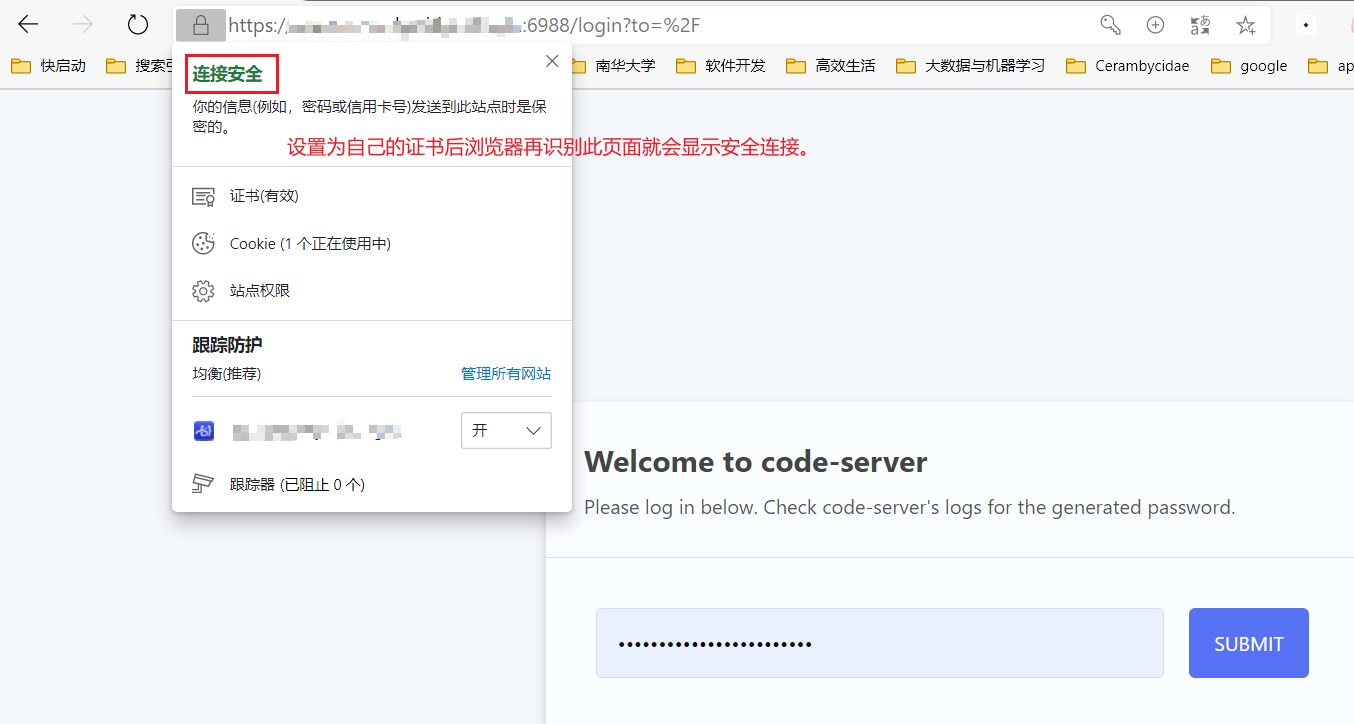This screenshot has height=724, width=1354.
Task: Click the 你的信息 privacy description text
Action: [370, 116]
